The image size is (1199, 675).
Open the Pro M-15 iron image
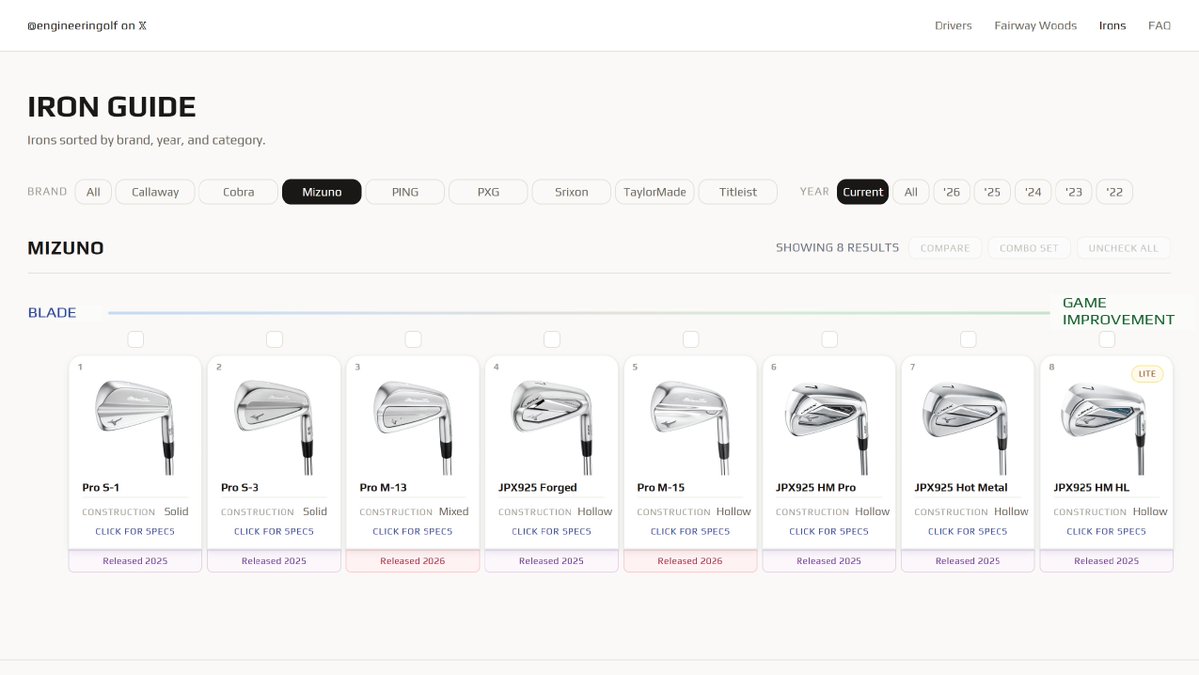click(x=690, y=427)
